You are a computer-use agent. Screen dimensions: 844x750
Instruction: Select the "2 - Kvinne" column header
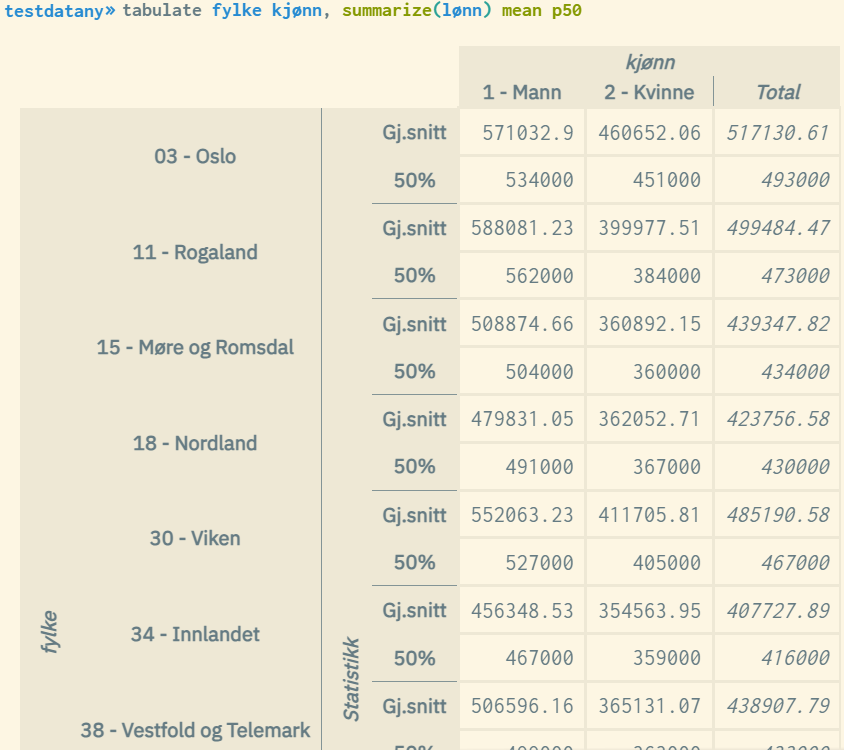648,92
